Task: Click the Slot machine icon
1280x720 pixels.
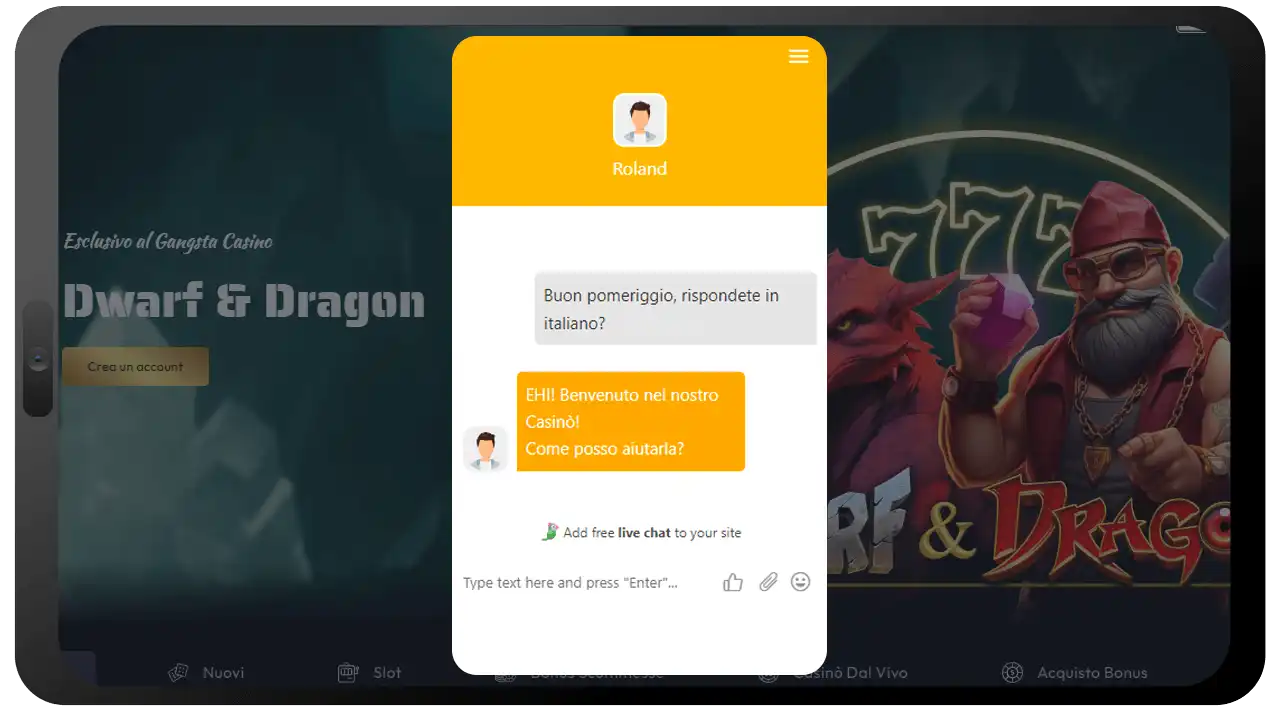Action: pyautogui.click(x=348, y=673)
